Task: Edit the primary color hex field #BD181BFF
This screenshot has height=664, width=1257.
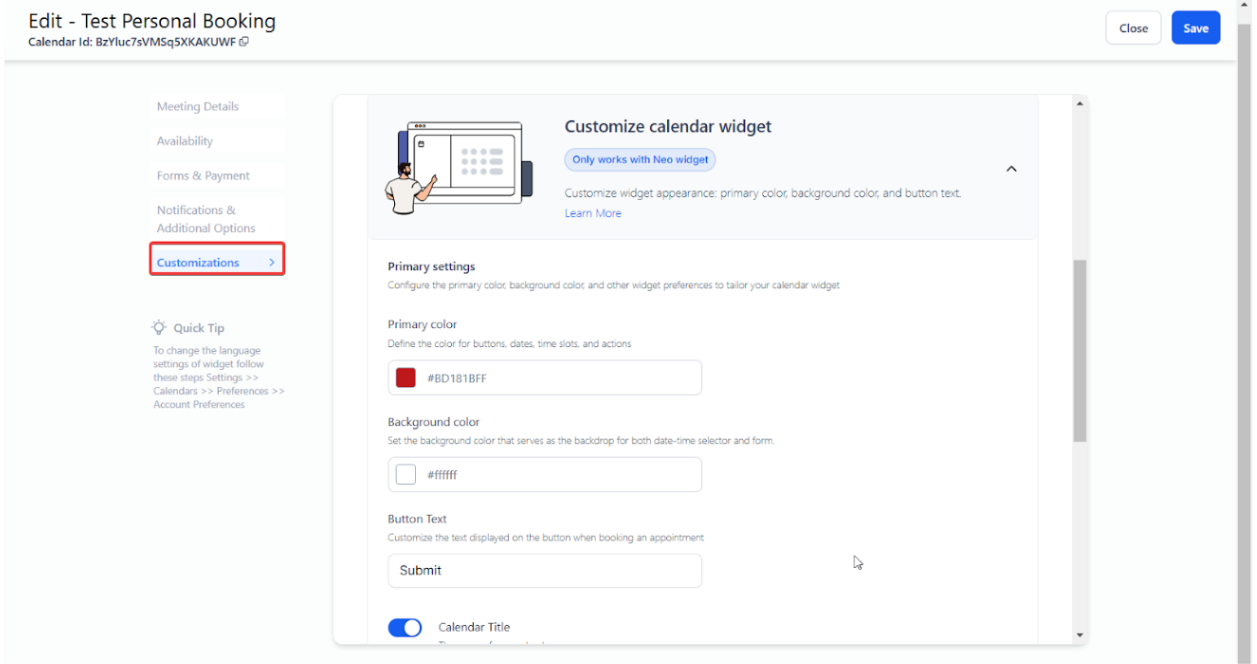Action: coord(545,378)
